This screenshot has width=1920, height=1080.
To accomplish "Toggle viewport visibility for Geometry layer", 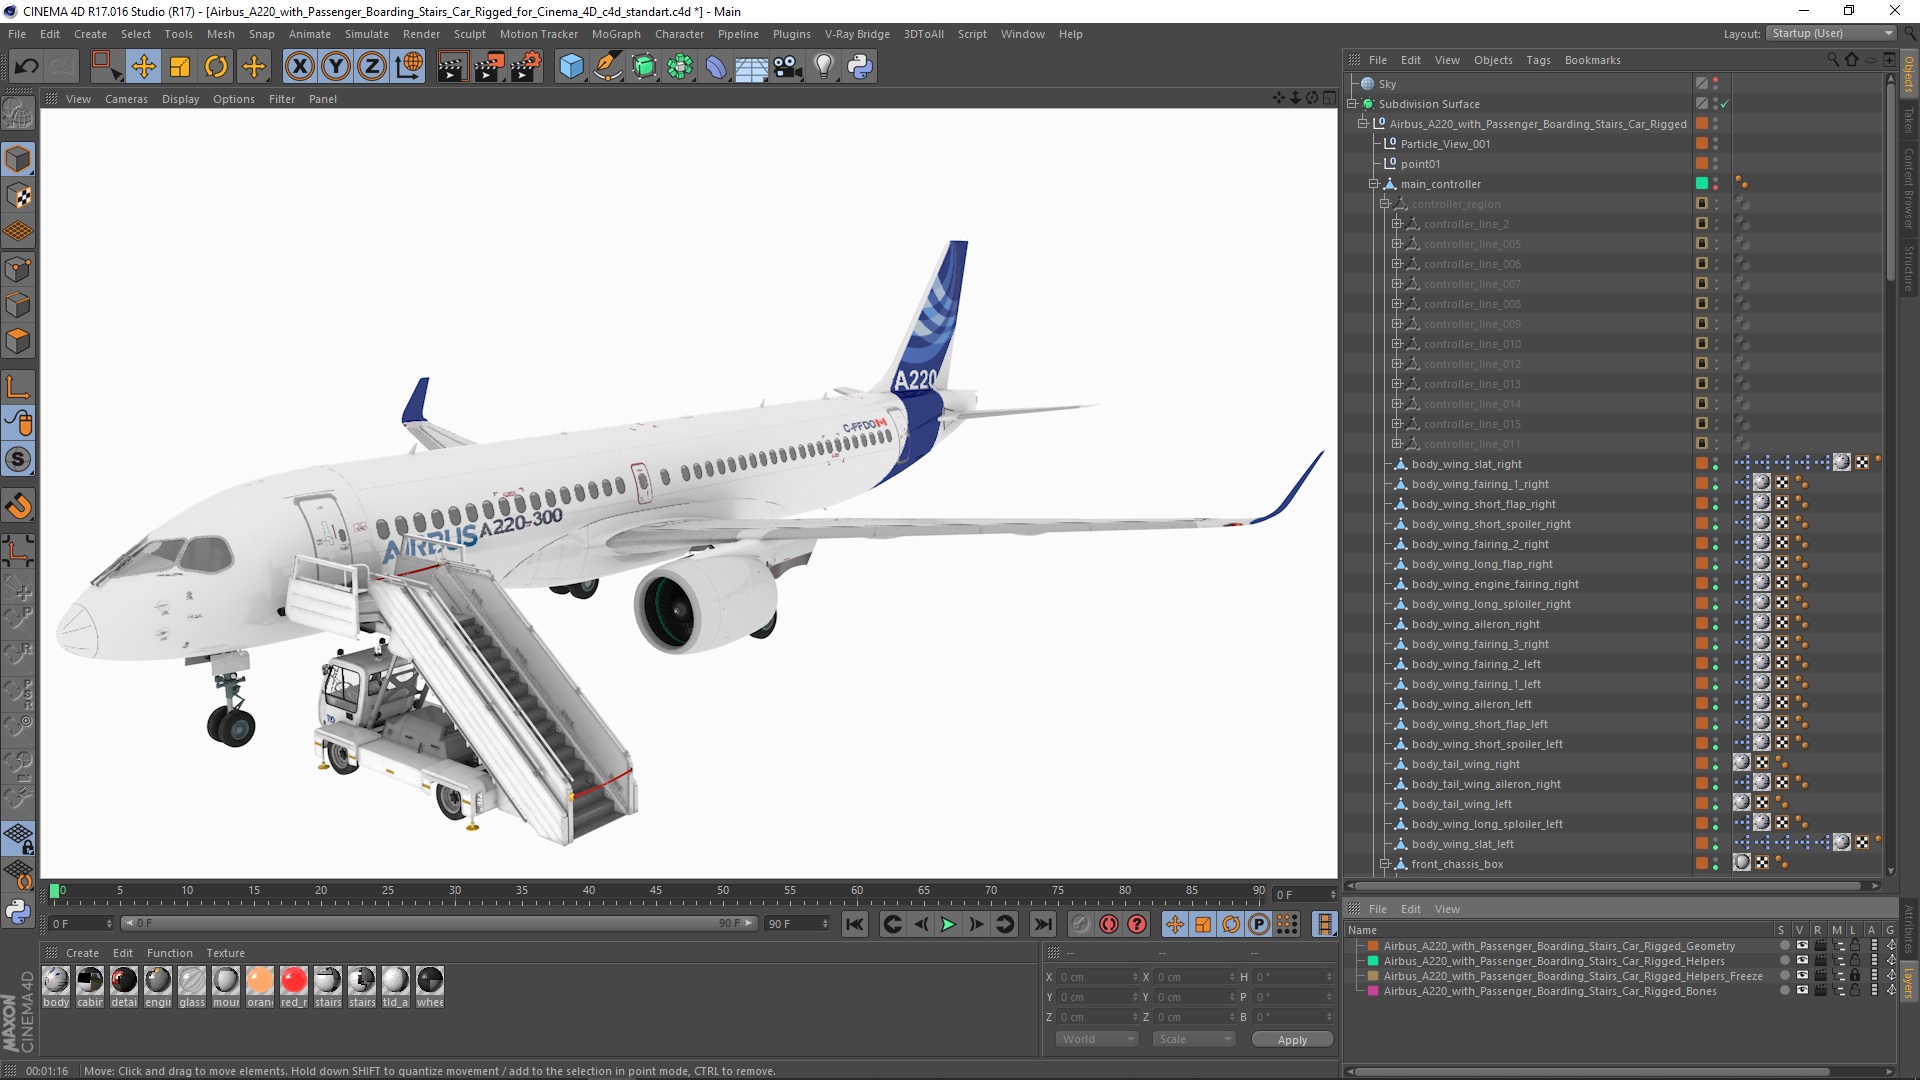I will point(1802,946).
